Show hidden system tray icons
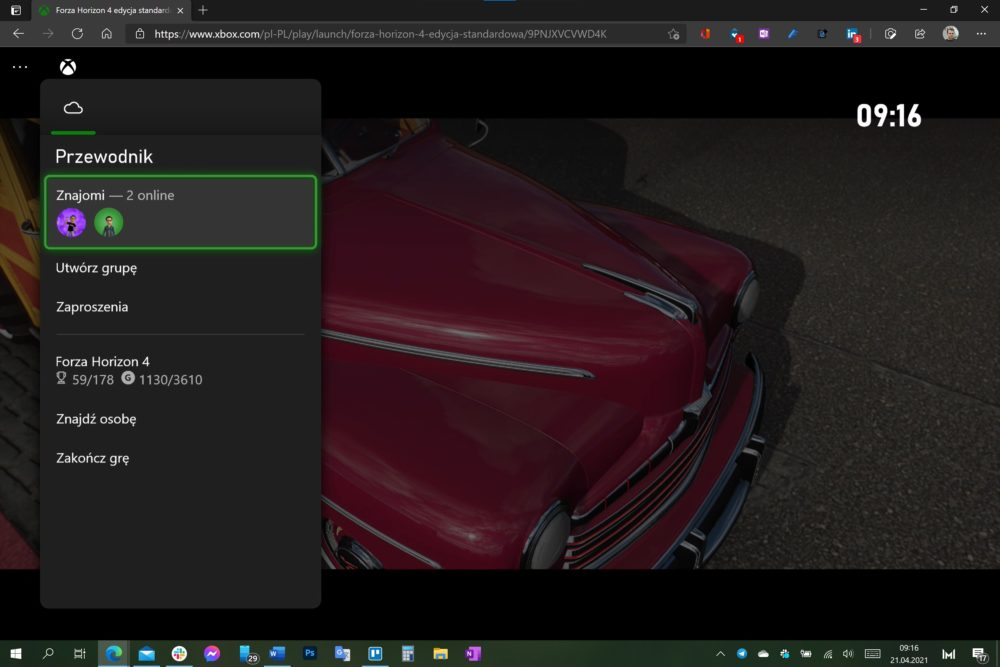The width and height of the screenshot is (1000, 667). click(x=721, y=654)
